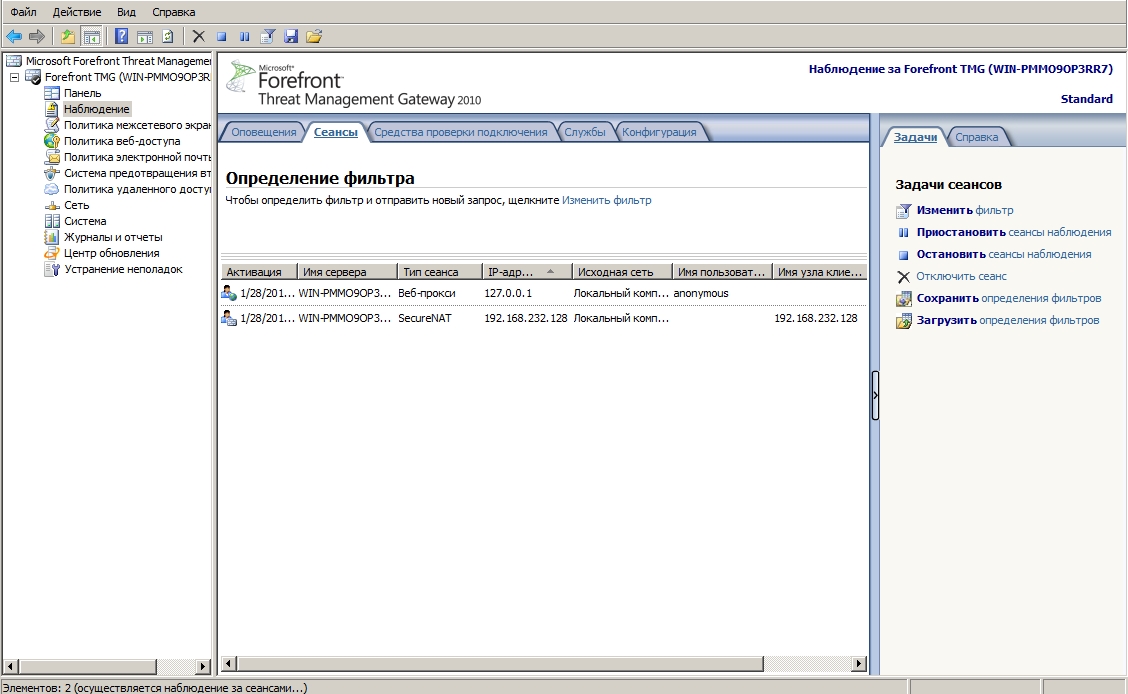Open the Файл menu
Image resolution: width=1128 pixels, height=694 pixels.
23,12
